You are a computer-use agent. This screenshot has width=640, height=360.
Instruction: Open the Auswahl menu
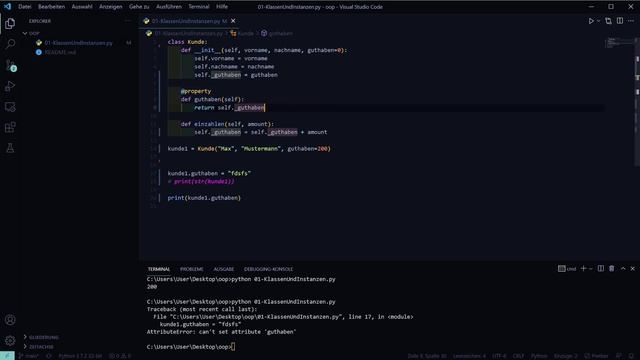tap(82, 7)
